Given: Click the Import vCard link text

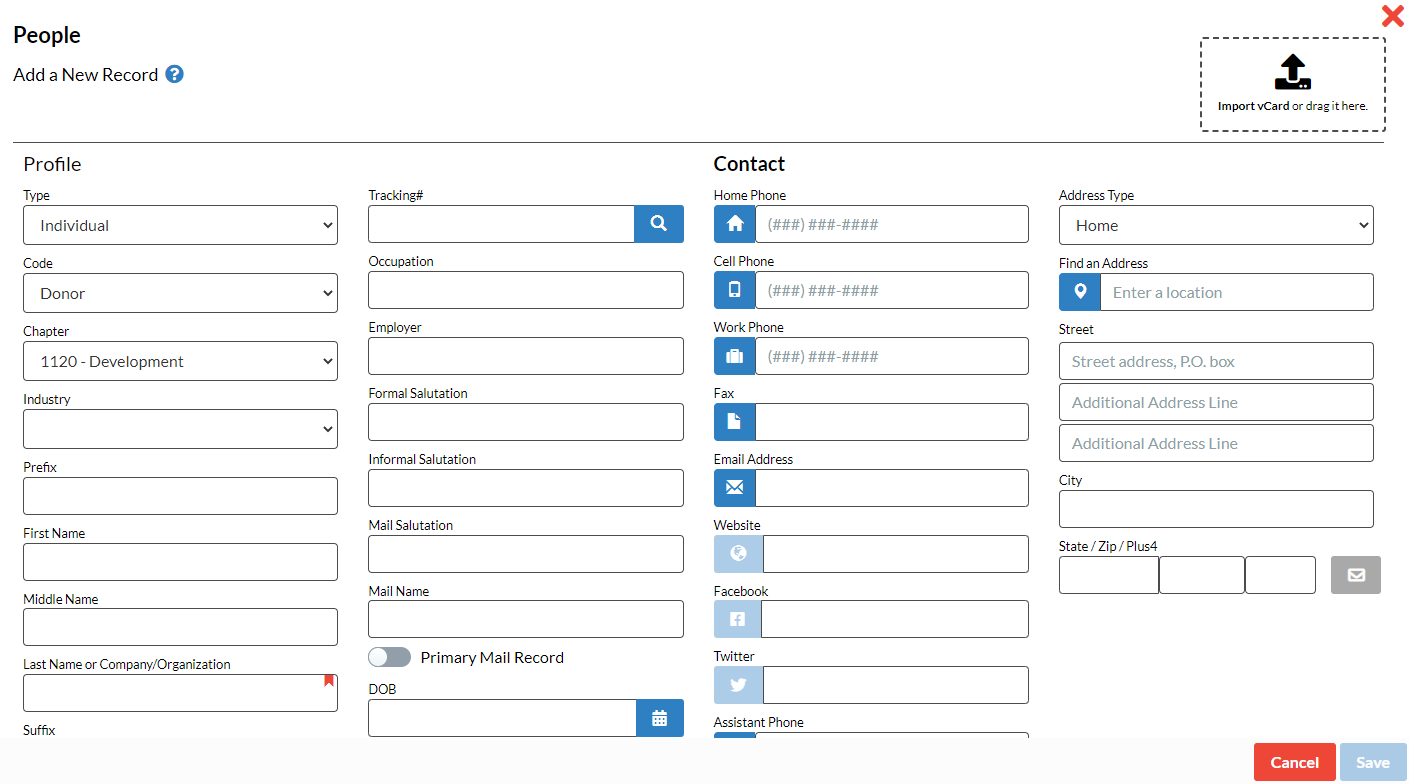Looking at the screenshot, I should click(1253, 106).
